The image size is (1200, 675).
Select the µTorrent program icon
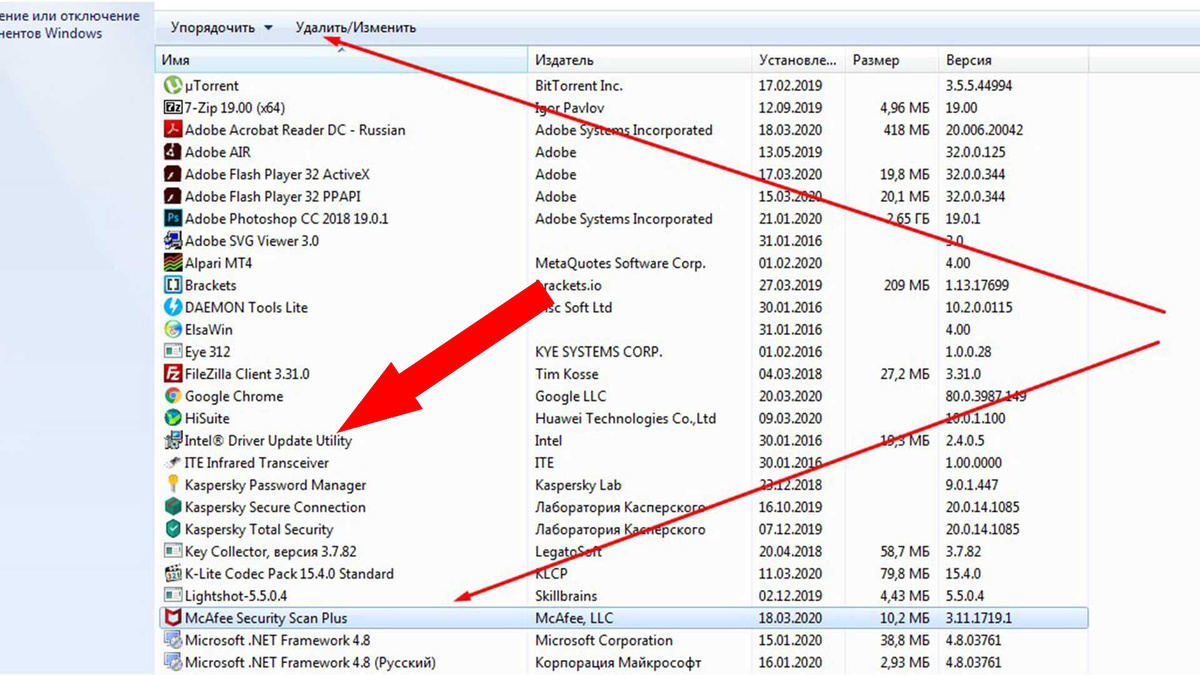click(172, 86)
